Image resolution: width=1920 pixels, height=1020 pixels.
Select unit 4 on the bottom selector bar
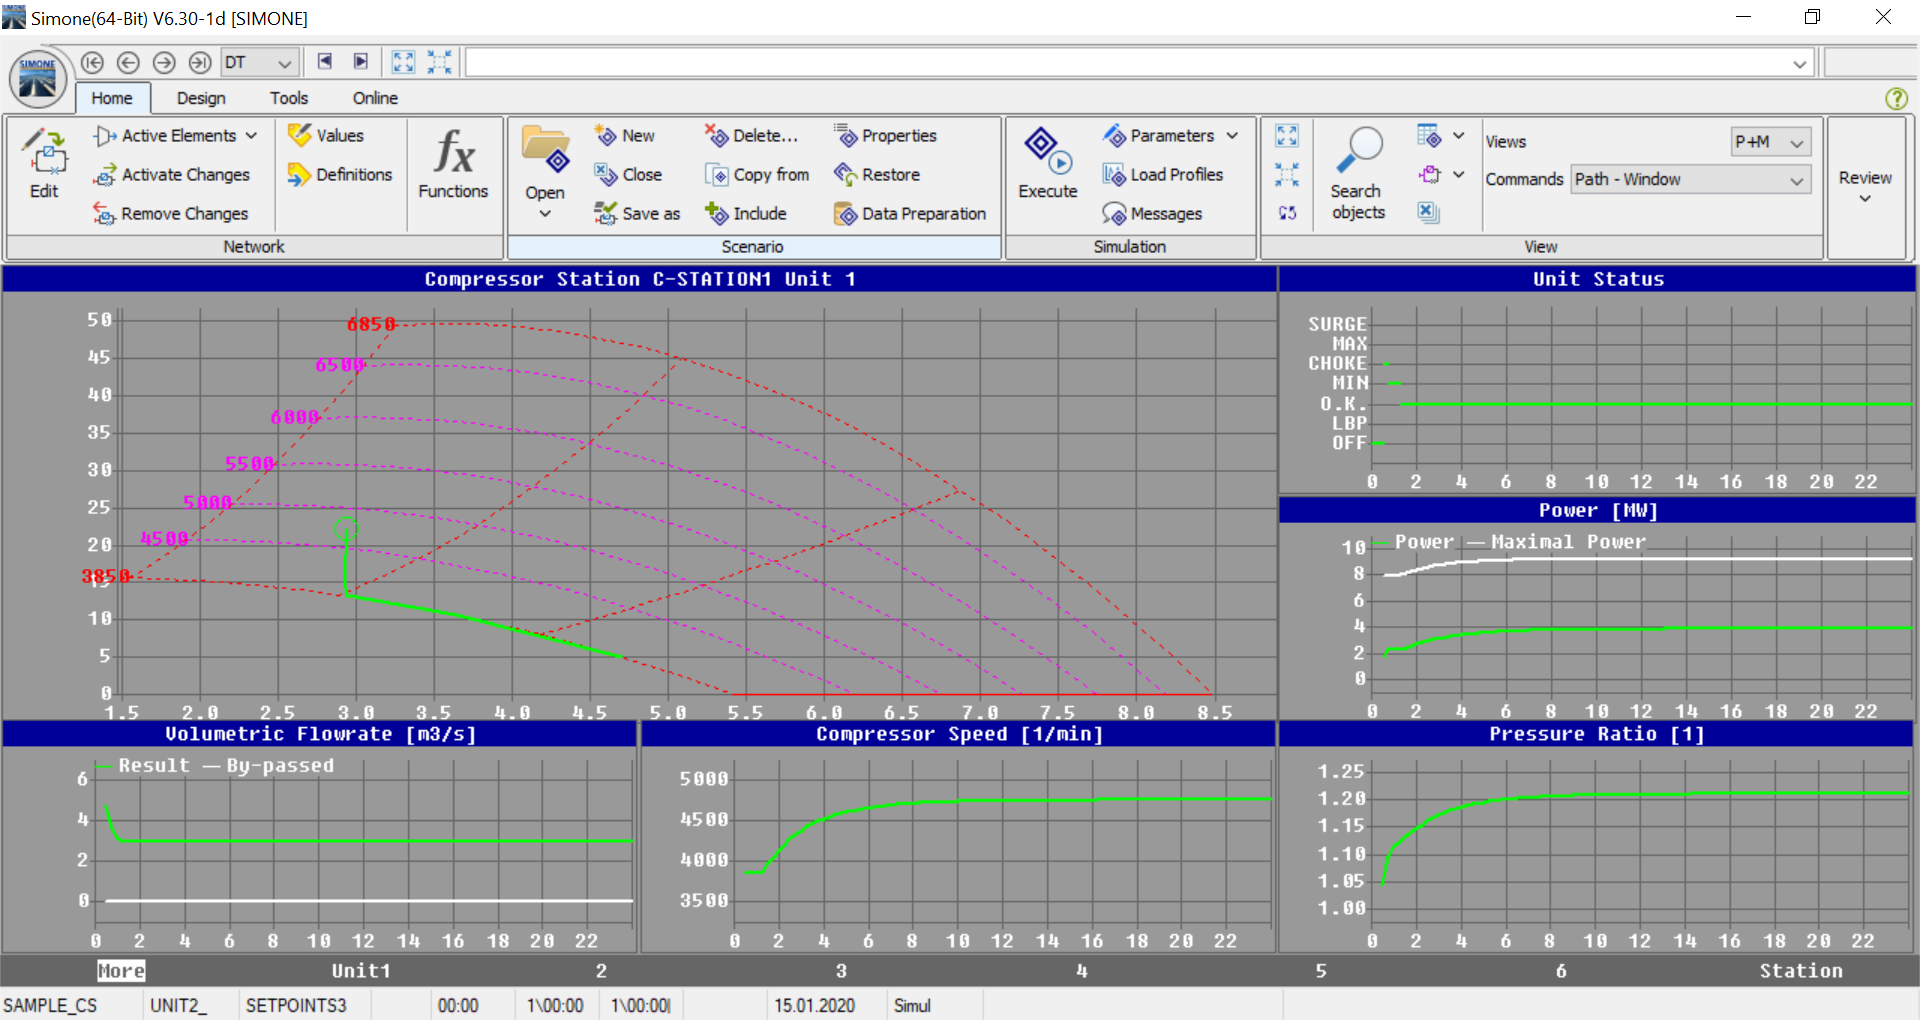pyautogui.click(x=1081, y=971)
